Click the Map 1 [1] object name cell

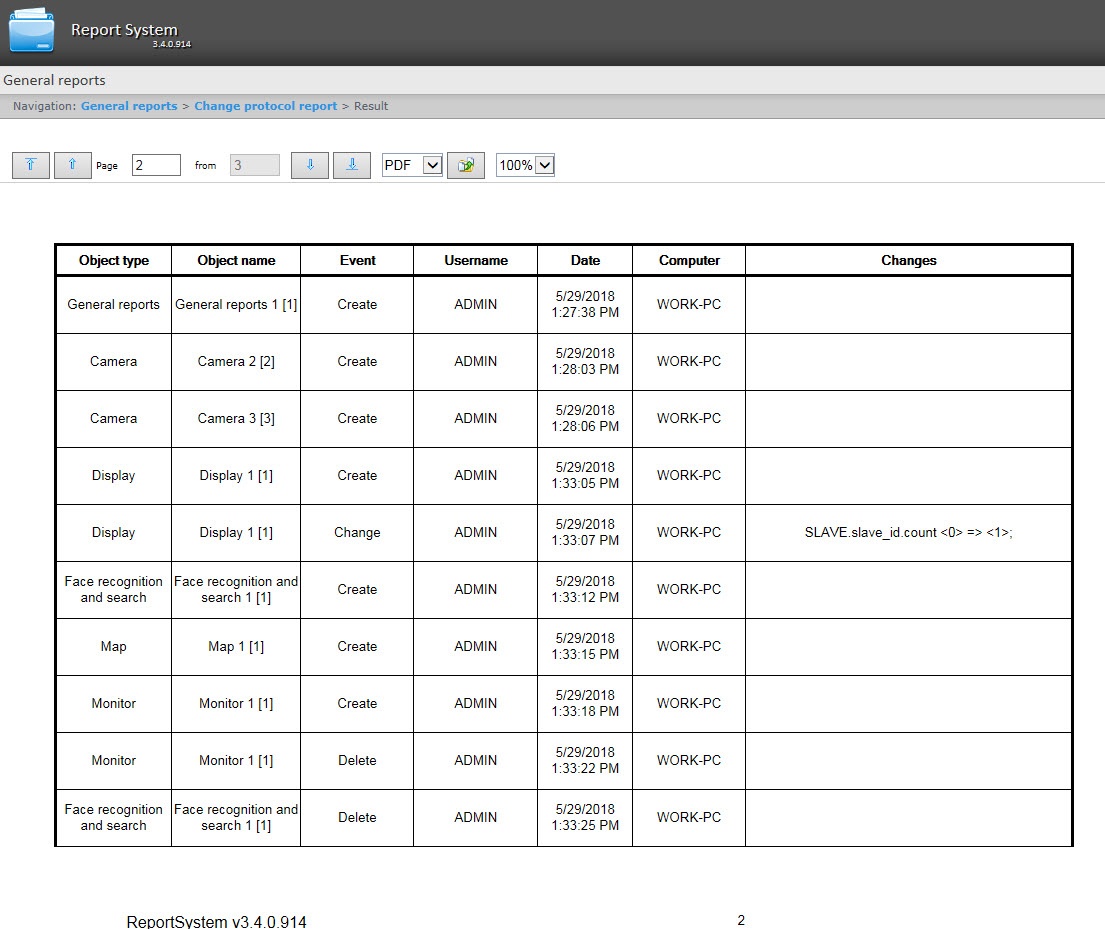pos(236,647)
